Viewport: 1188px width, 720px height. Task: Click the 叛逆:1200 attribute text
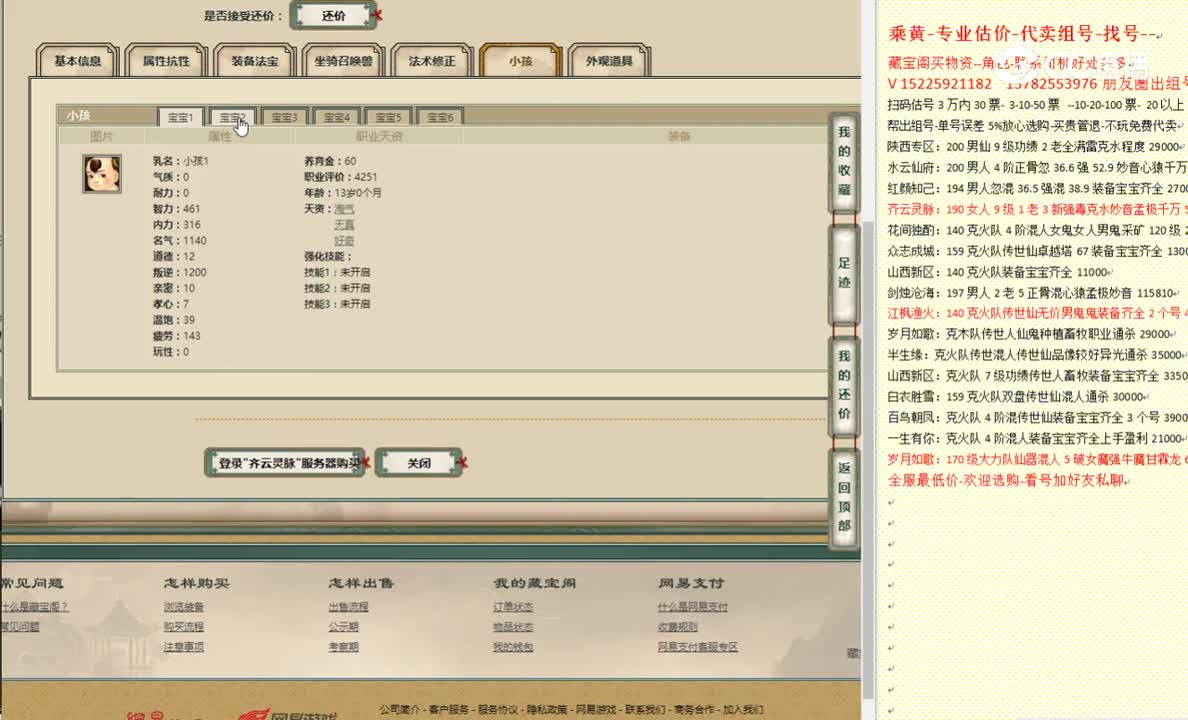tap(180, 272)
